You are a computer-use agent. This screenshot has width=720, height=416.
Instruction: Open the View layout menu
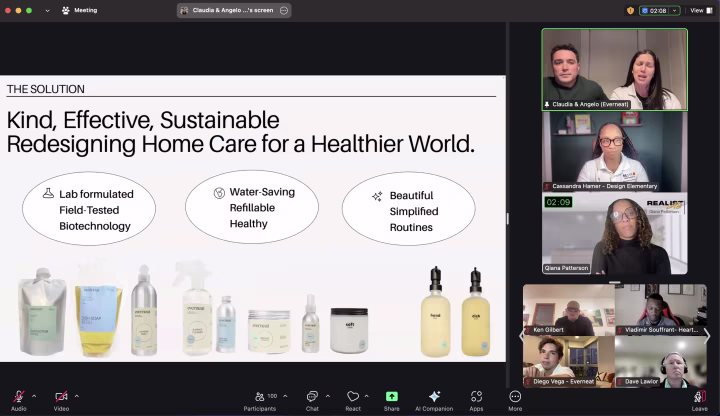(x=701, y=11)
